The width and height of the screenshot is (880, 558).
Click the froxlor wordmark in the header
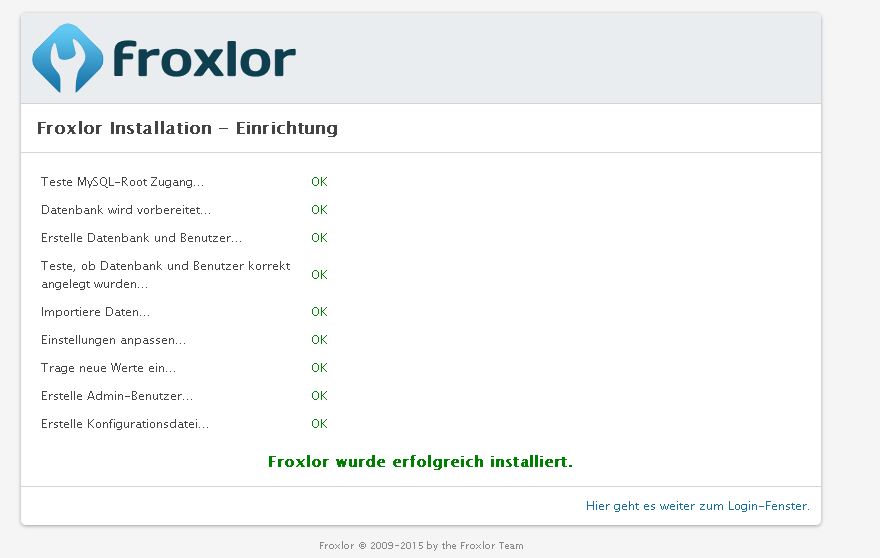[x=204, y=58]
